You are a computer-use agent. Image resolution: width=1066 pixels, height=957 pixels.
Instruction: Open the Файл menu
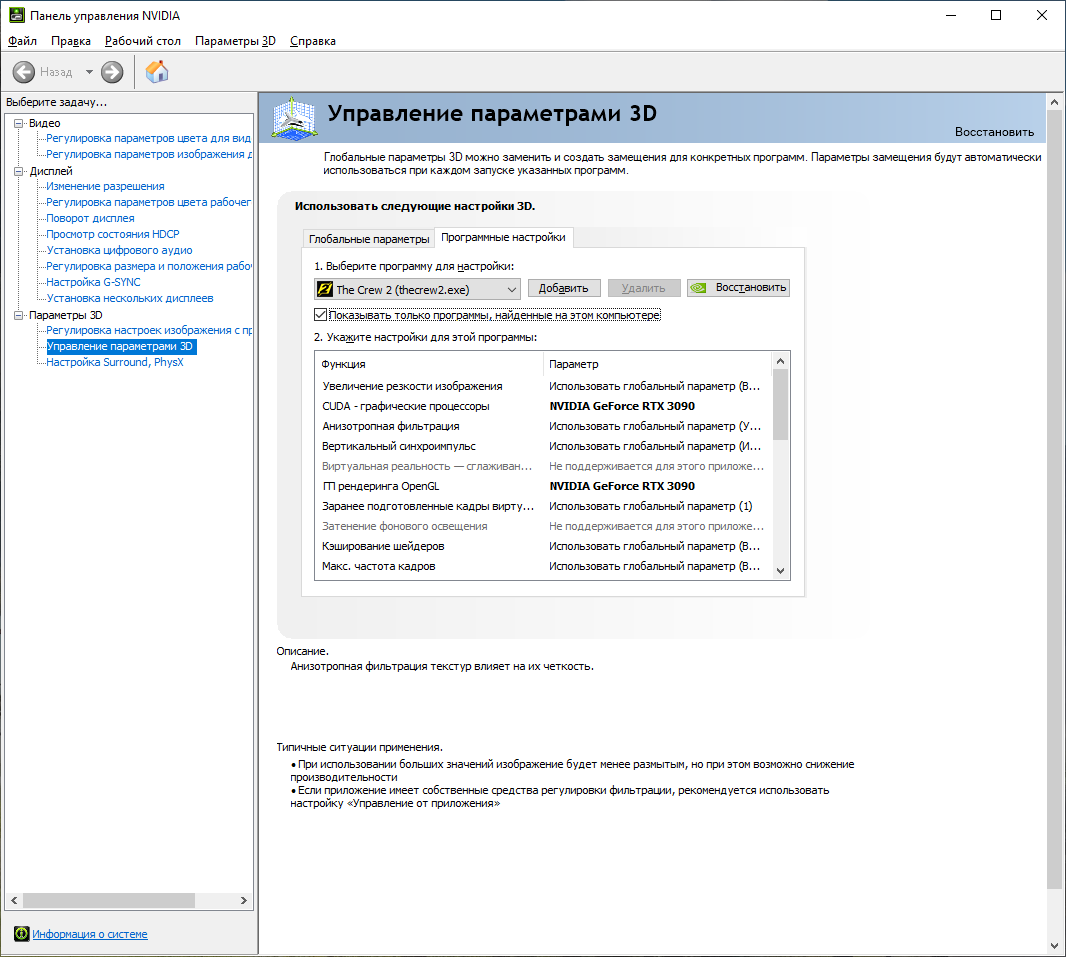(x=22, y=41)
